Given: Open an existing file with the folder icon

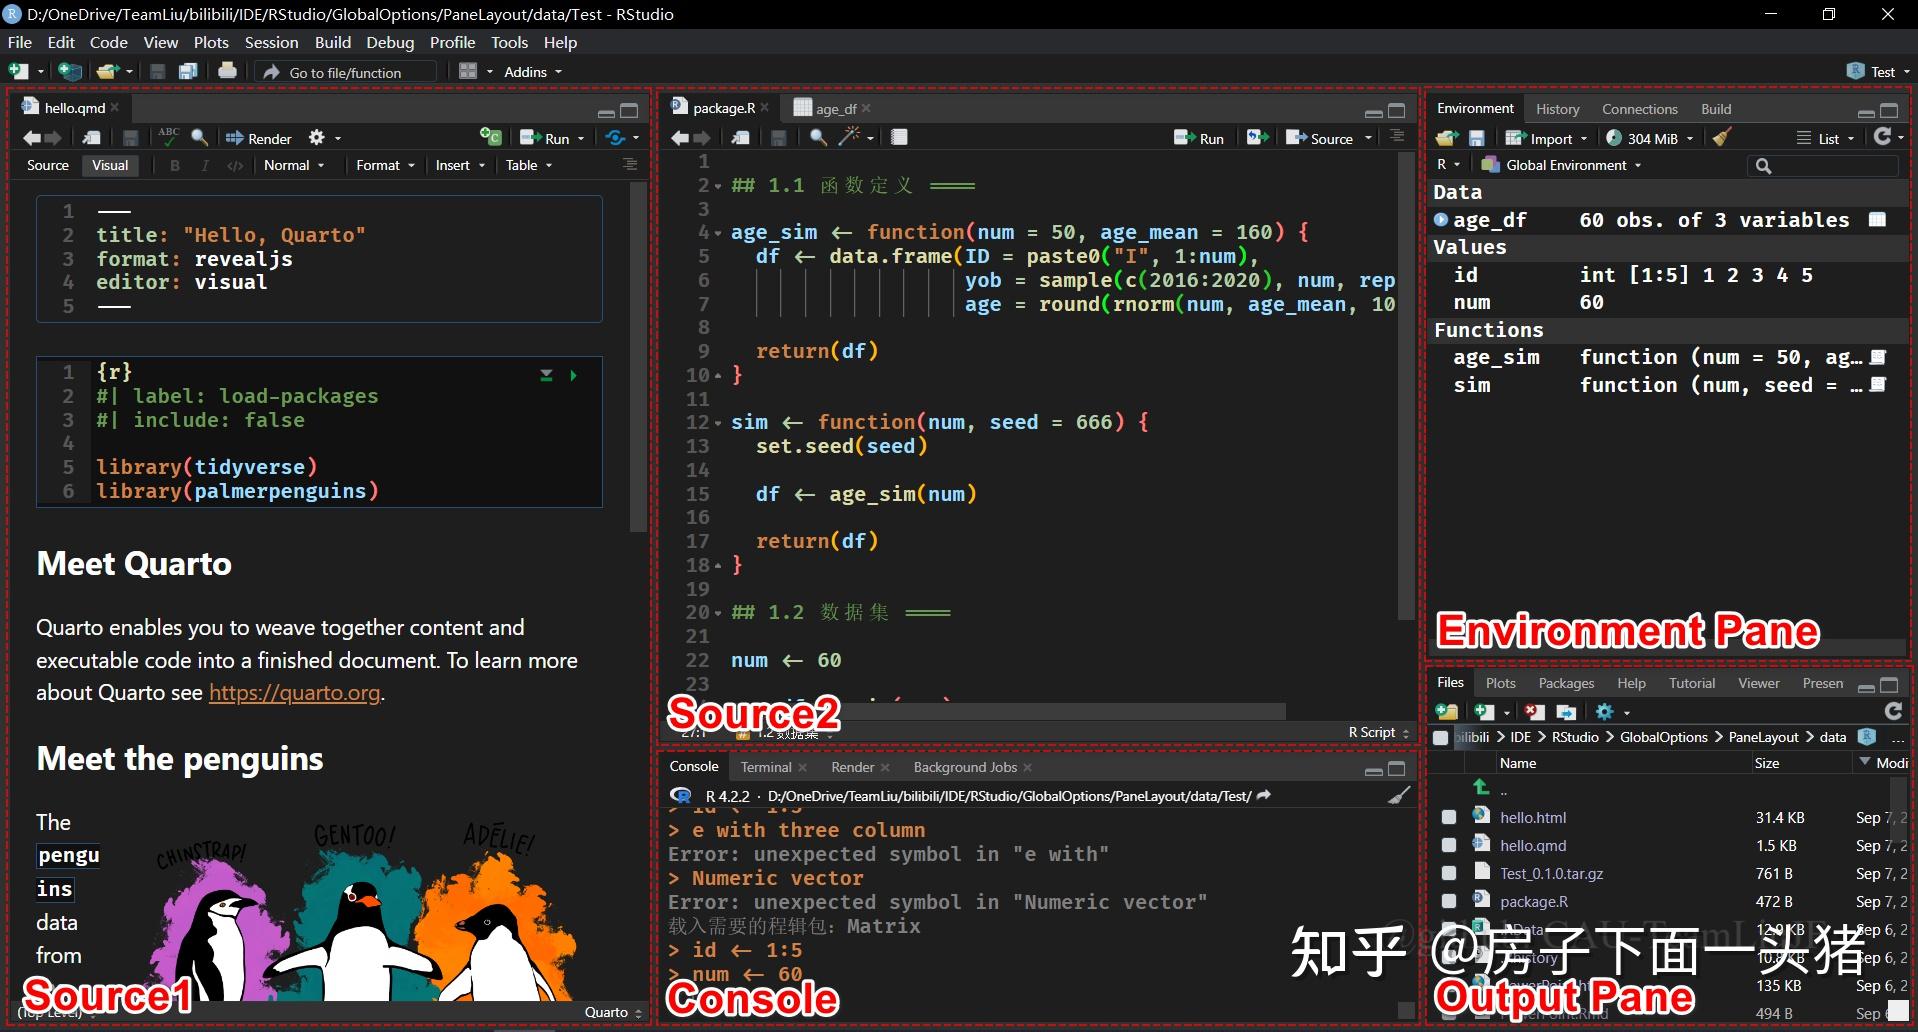Looking at the screenshot, I should tap(107, 71).
